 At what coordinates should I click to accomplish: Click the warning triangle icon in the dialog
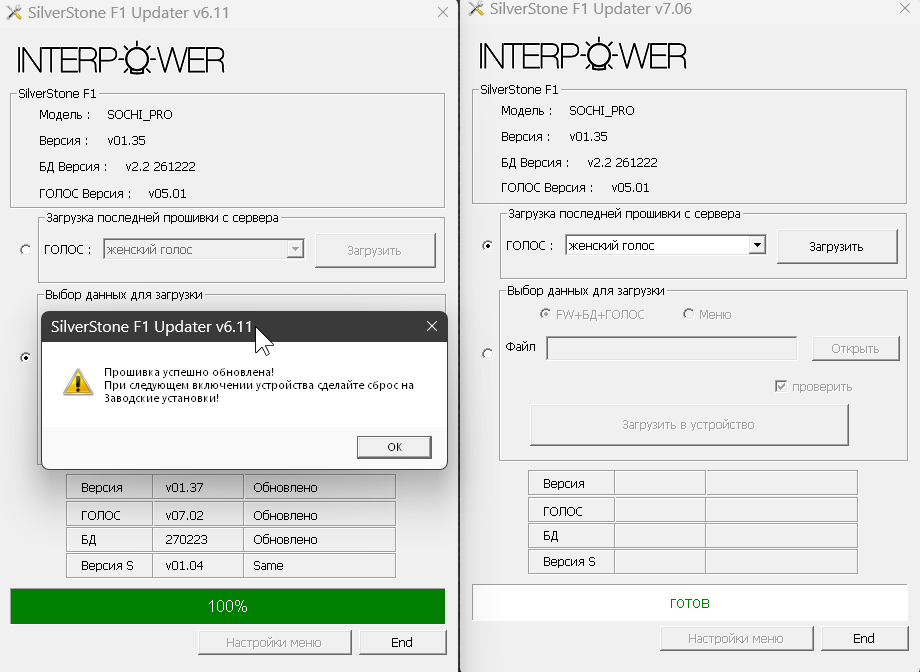click(77, 382)
